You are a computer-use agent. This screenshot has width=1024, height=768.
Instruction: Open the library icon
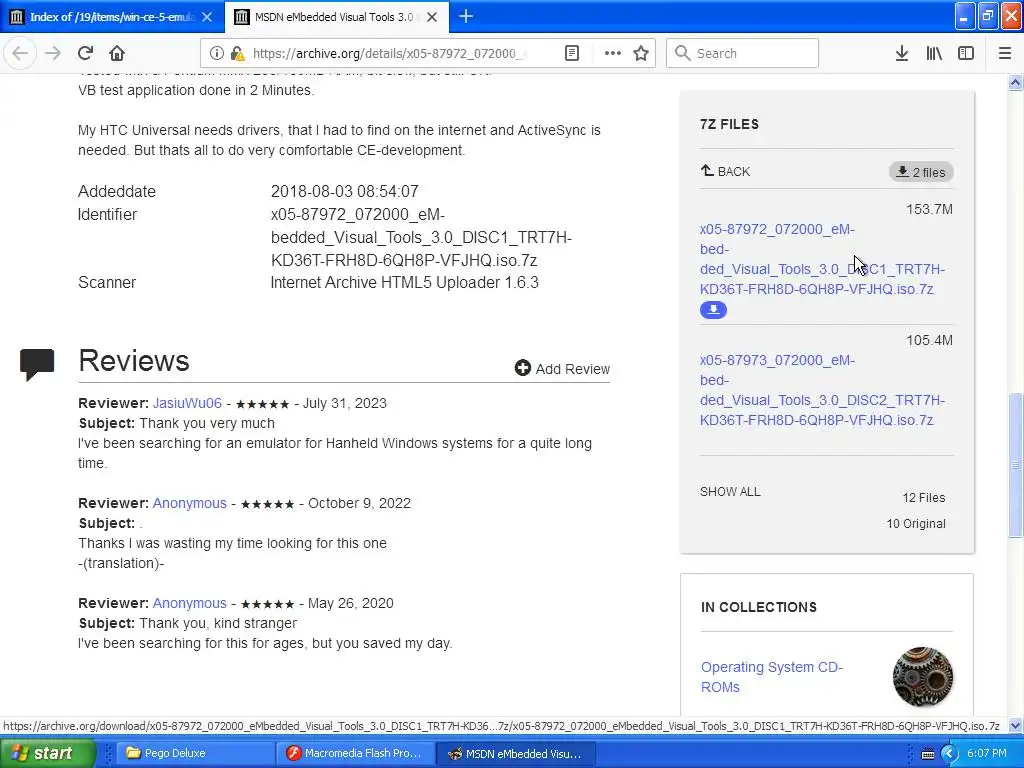934,53
